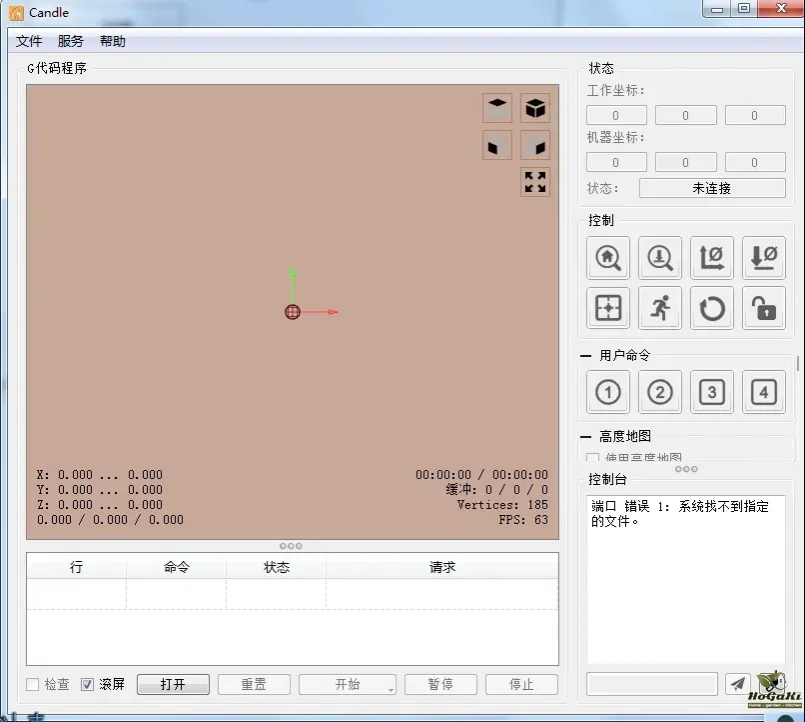The width and height of the screenshot is (805, 722).
Task: Collapse the 用户命令 section
Action: [586, 355]
